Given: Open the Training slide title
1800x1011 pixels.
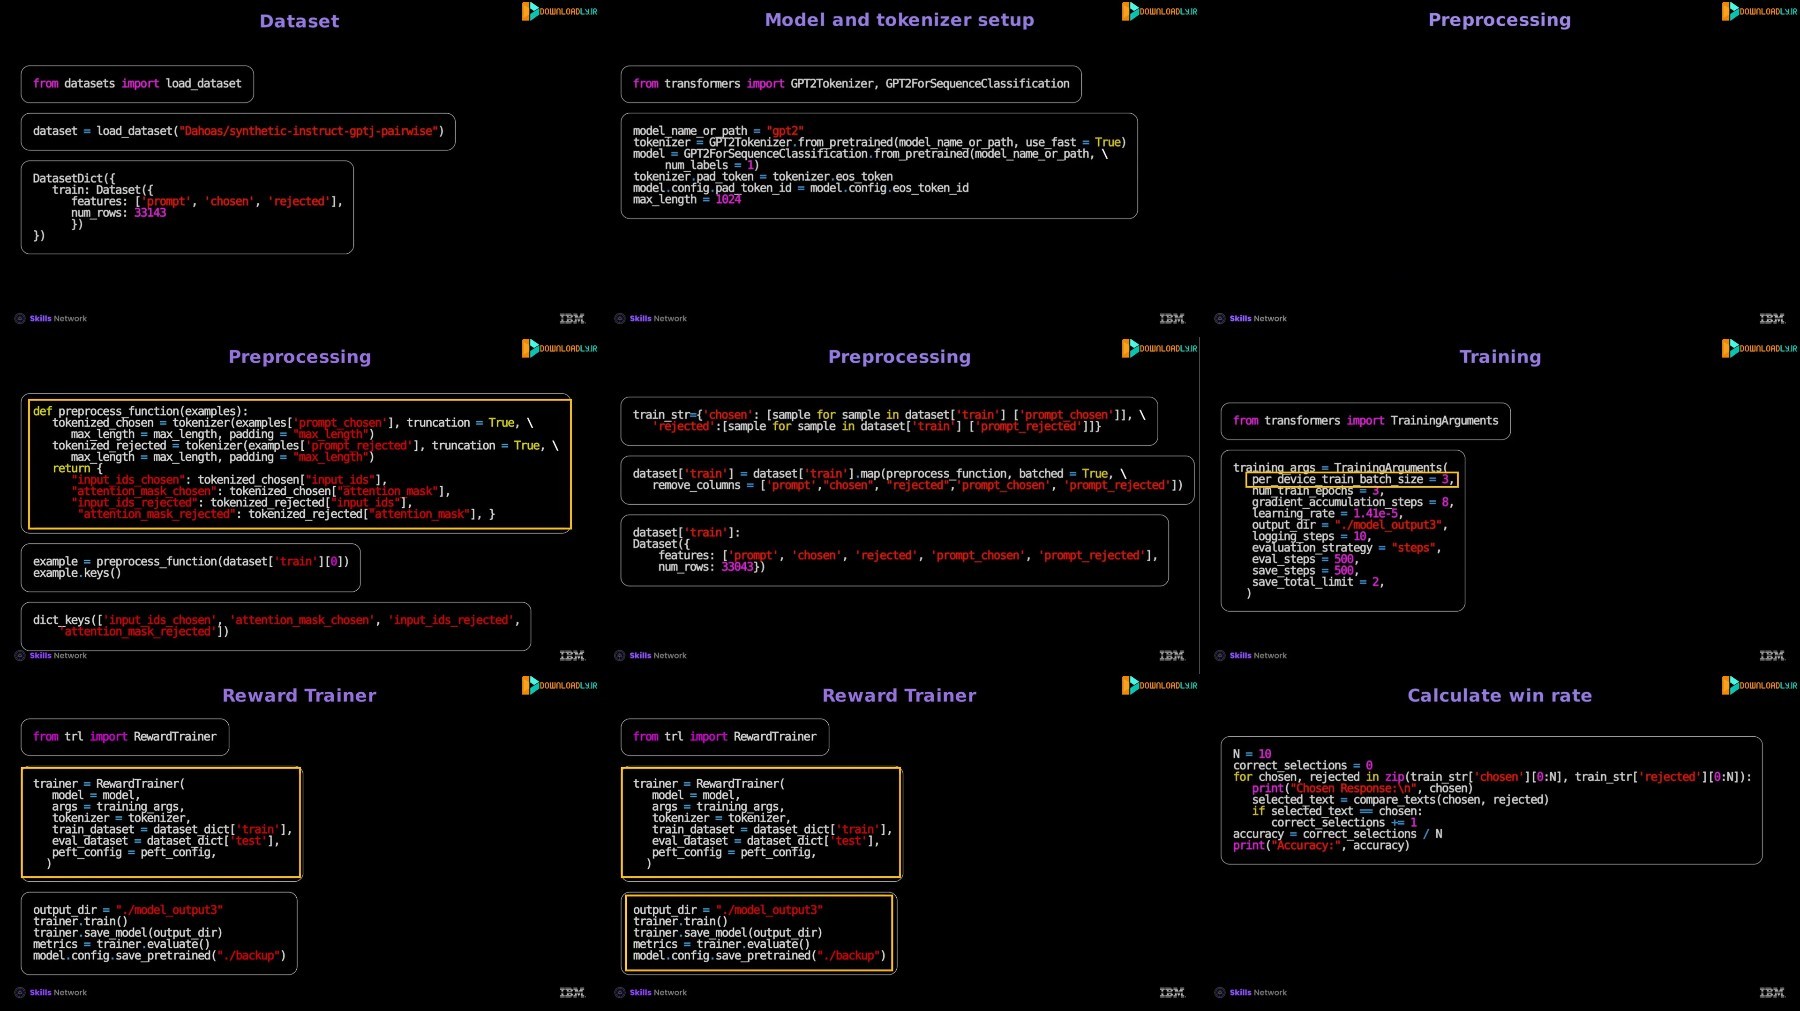Looking at the screenshot, I should click(x=1500, y=357).
